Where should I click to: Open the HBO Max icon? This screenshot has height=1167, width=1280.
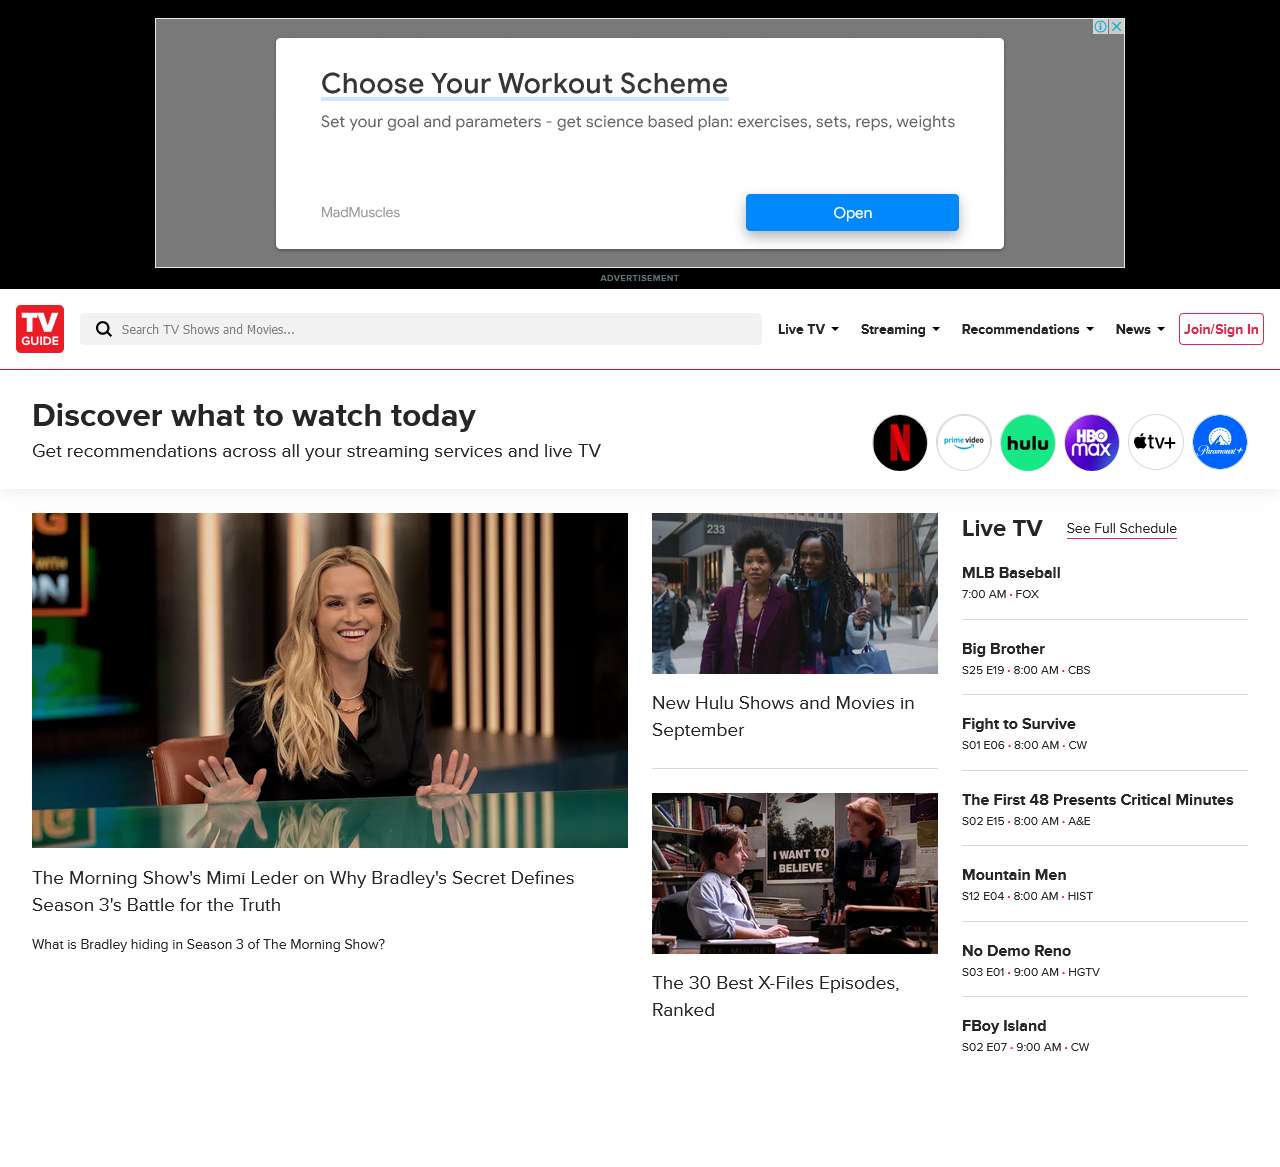pyautogui.click(x=1091, y=442)
